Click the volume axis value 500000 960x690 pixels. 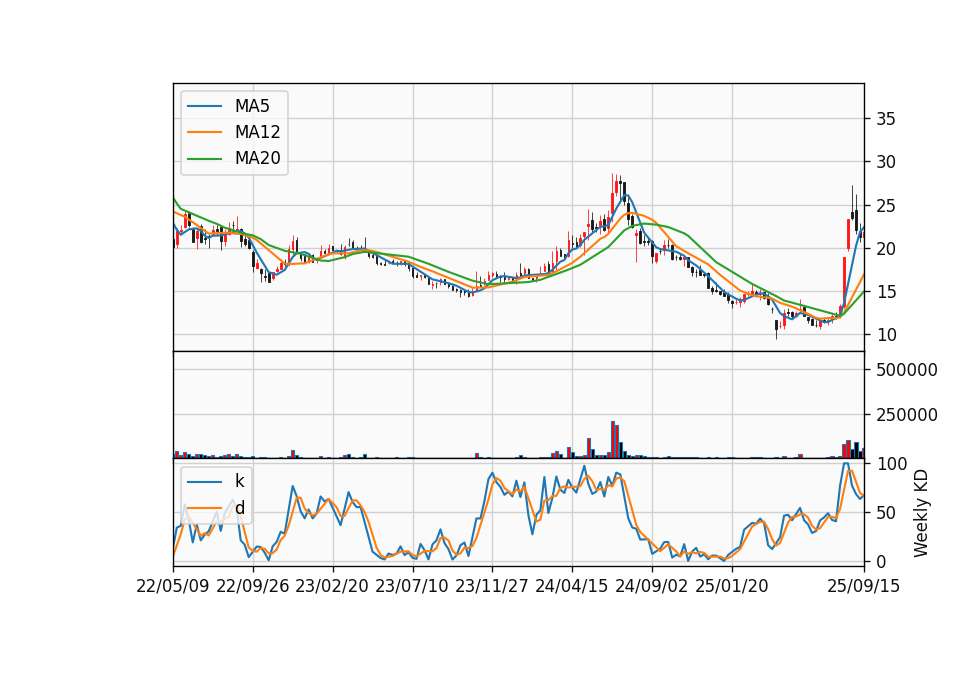pyautogui.click(x=907, y=370)
